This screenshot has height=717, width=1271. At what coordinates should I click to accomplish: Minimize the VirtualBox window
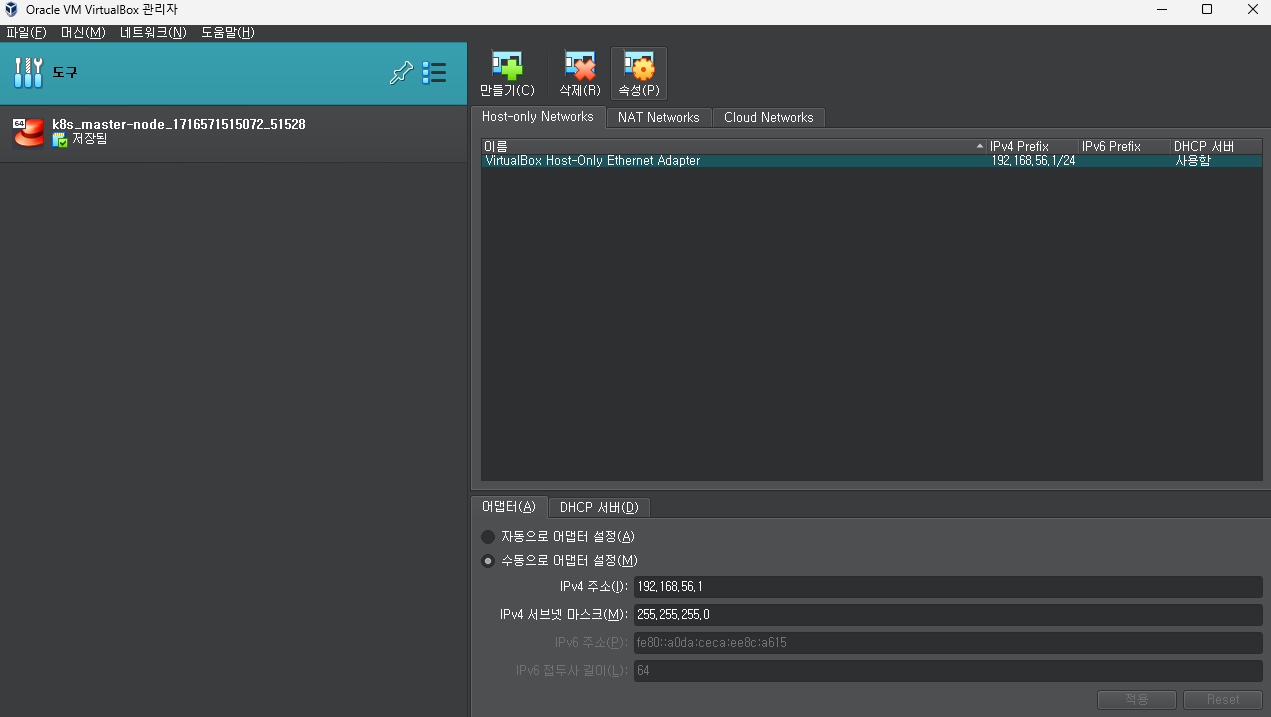click(1161, 10)
